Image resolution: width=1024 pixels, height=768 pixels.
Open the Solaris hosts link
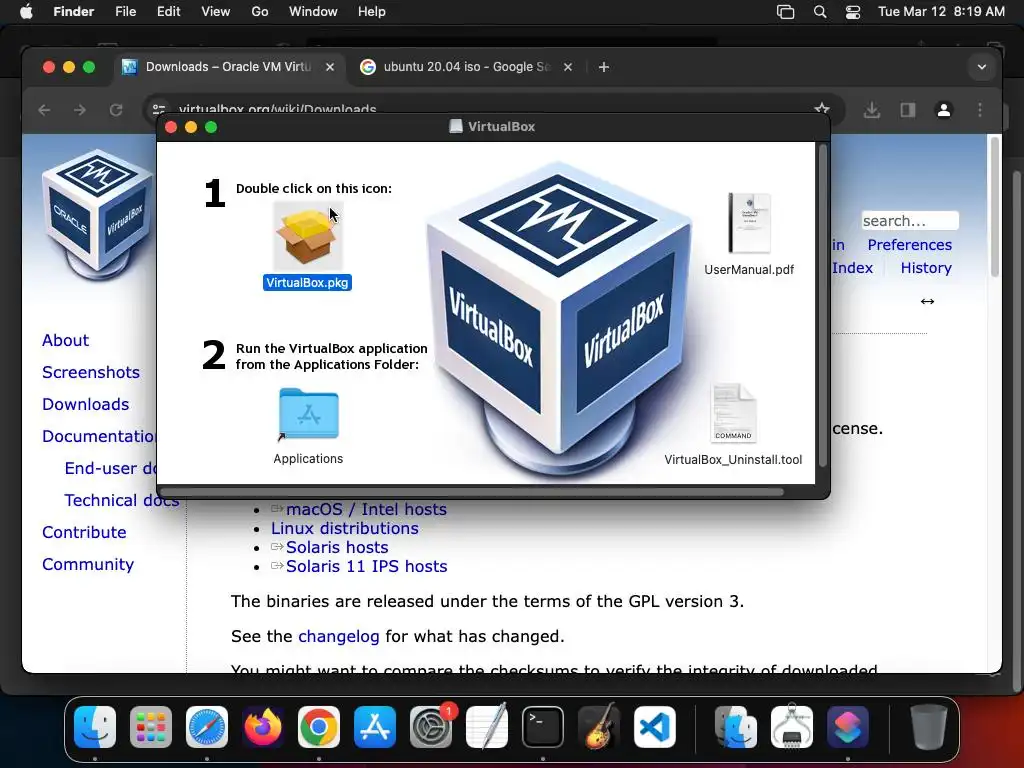pyautogui.click(x=337, y=547)
